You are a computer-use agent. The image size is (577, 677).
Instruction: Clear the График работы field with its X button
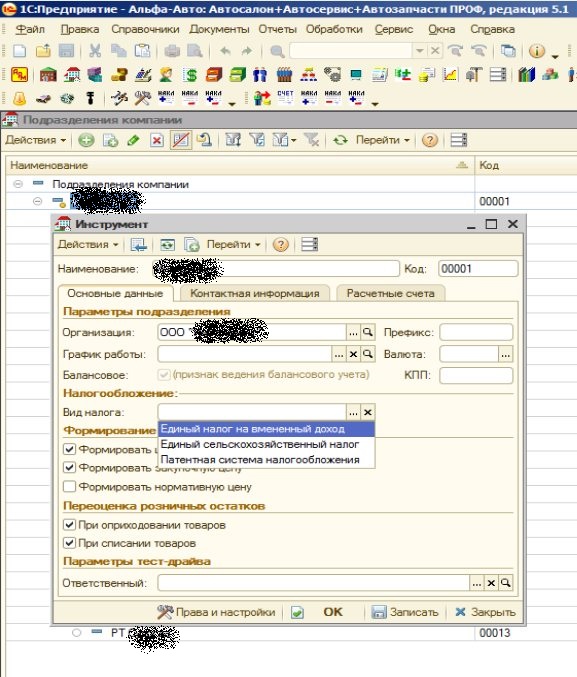[x=353, y=354]
